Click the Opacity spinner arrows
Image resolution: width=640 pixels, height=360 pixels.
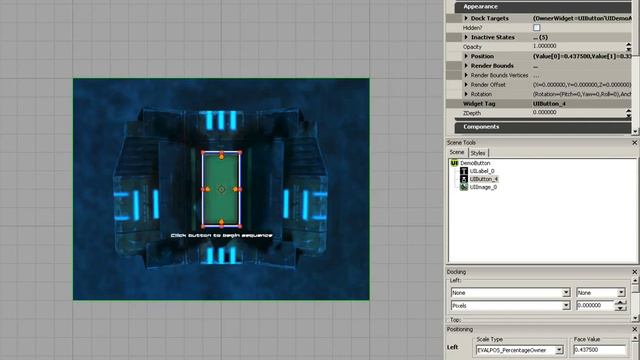pos(628,47)
